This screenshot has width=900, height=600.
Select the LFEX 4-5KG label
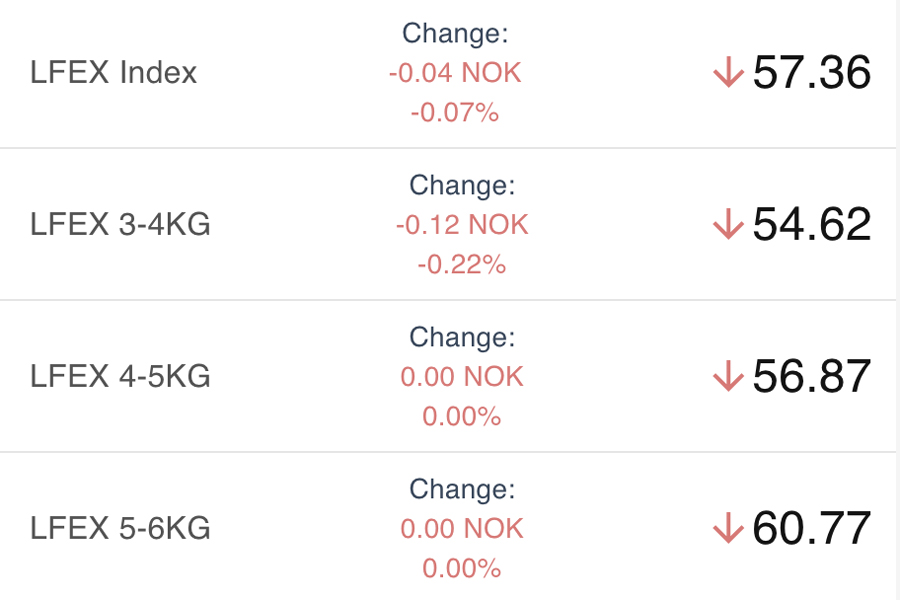point(120,377)
